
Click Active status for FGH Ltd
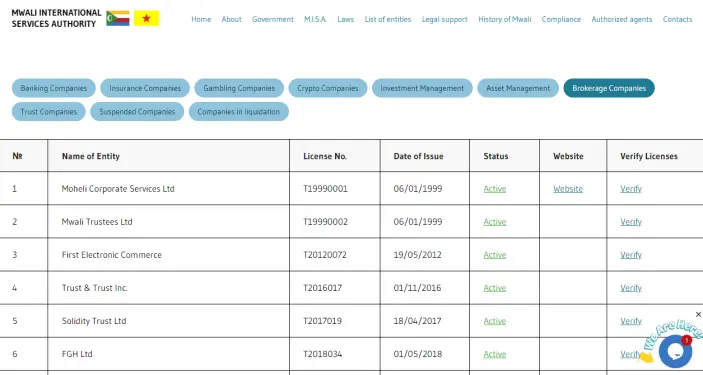pyautogui.click(x=495, y=354)
